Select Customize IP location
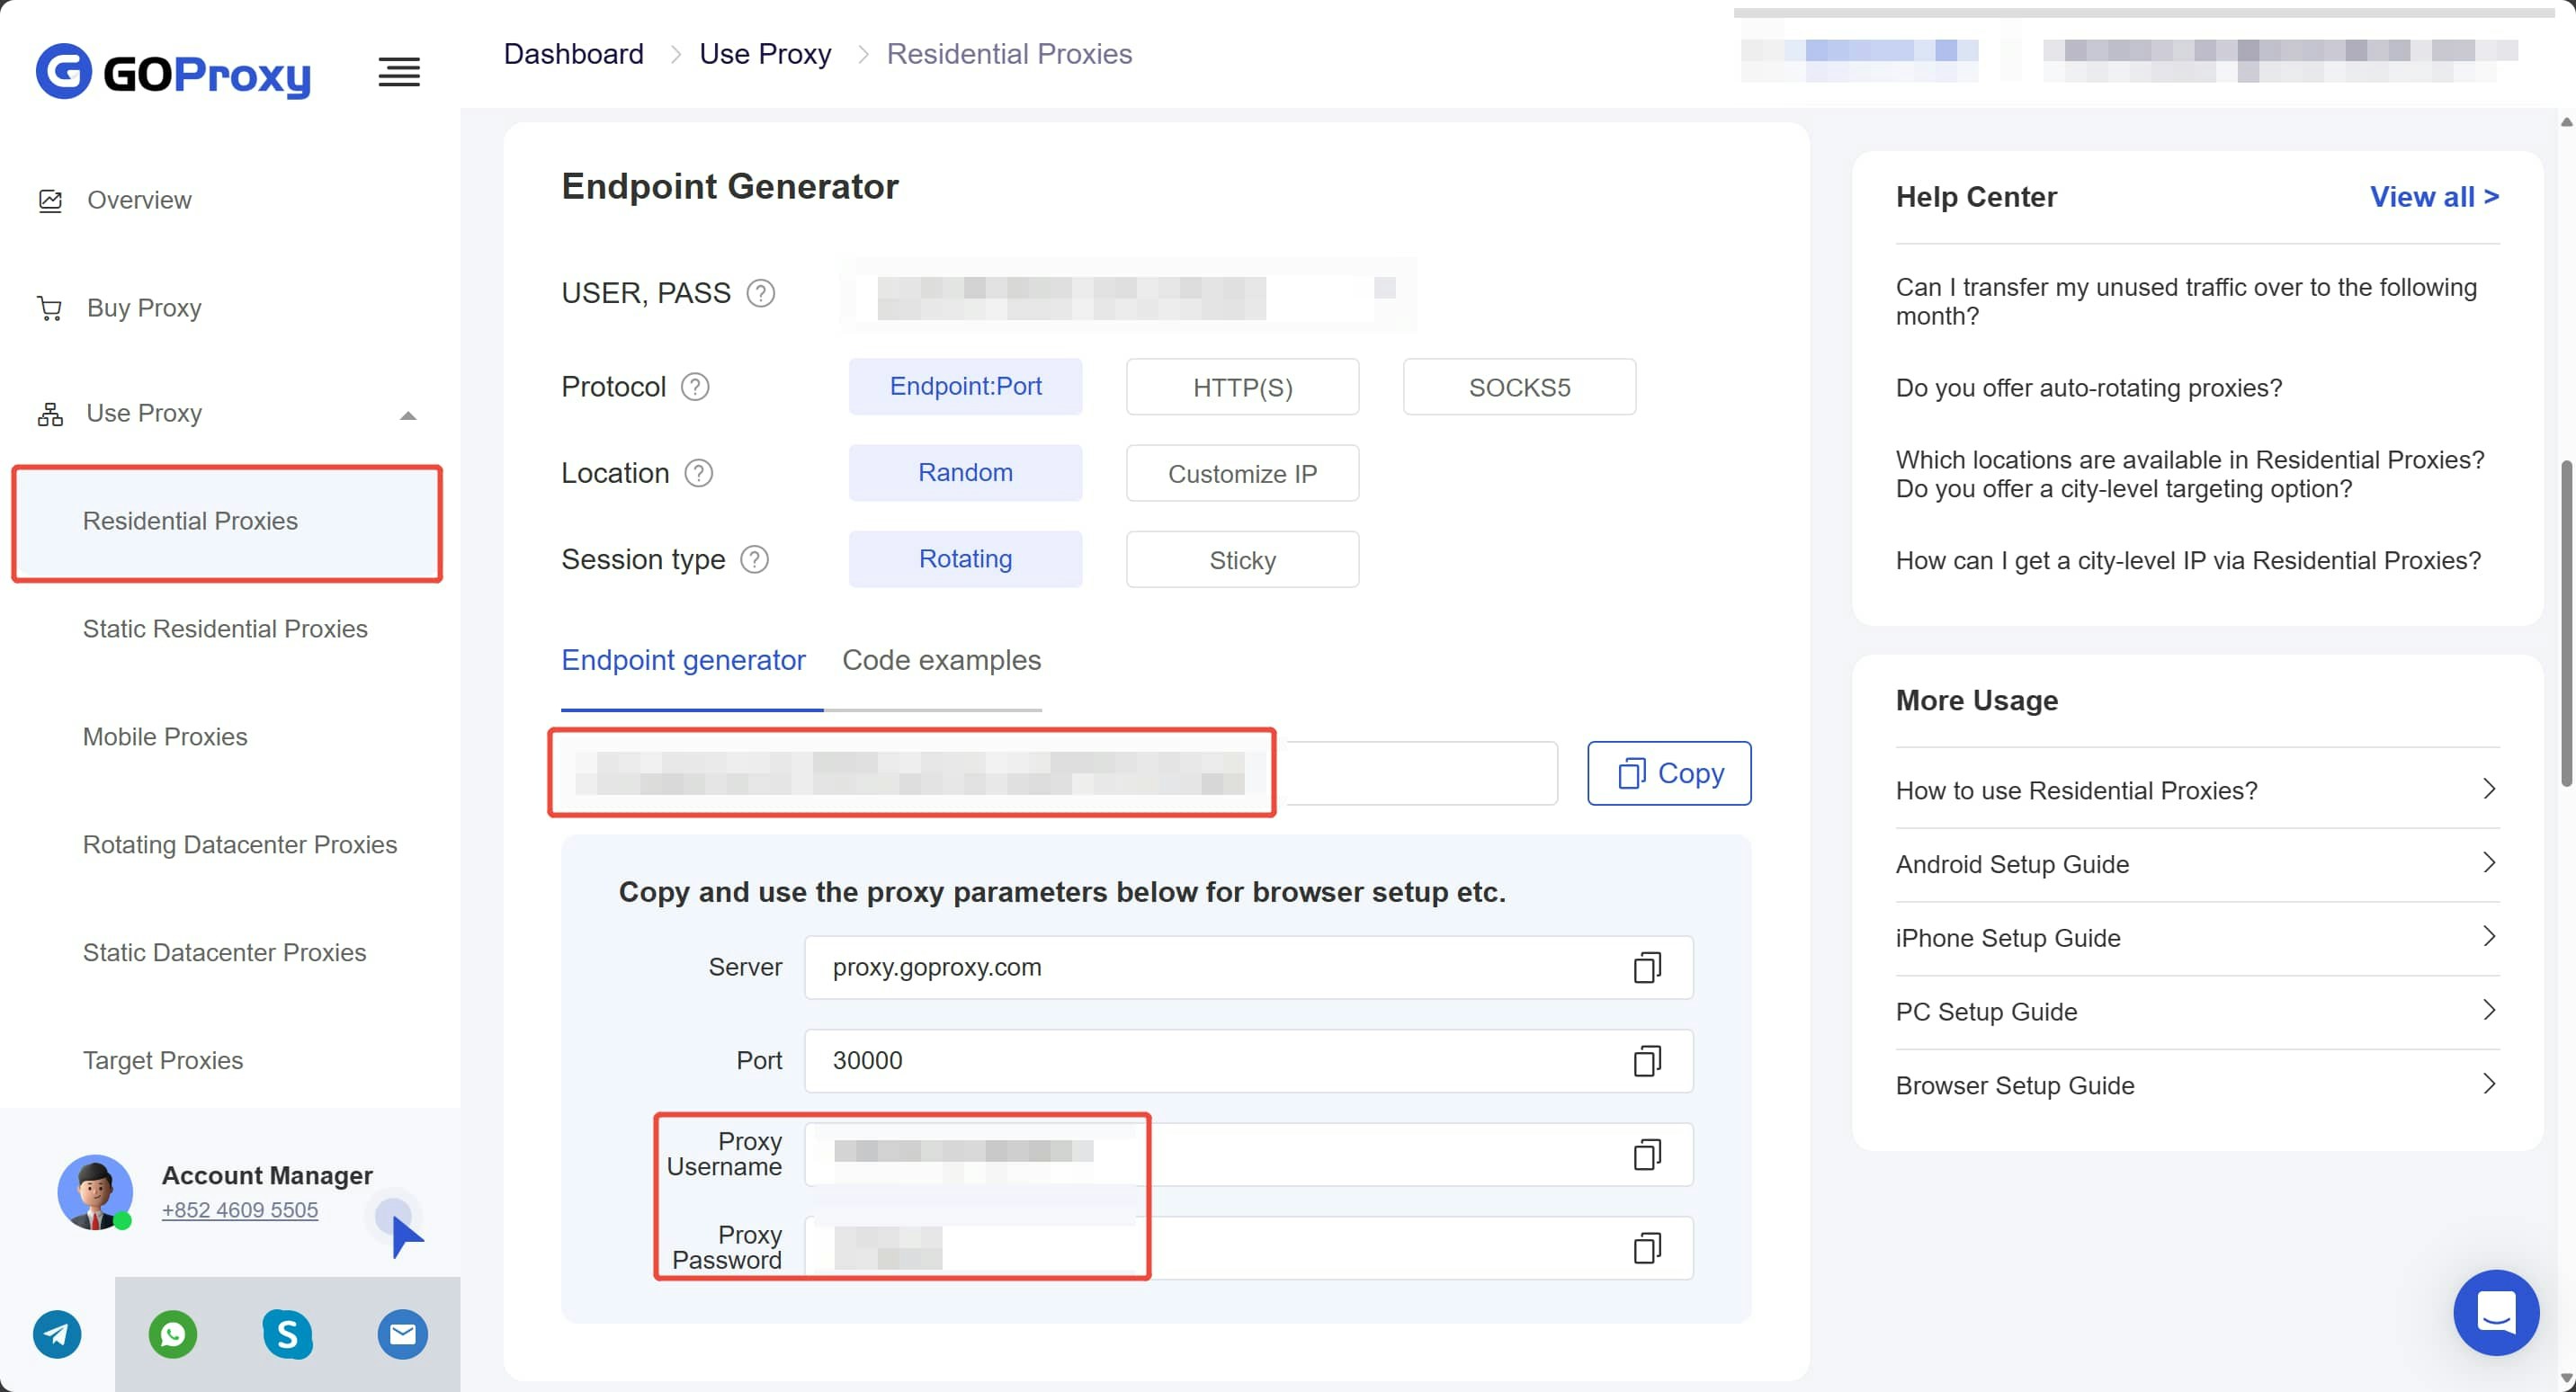The height and width of the screenshot is (1392, 2576). [x=1241, y=473]
